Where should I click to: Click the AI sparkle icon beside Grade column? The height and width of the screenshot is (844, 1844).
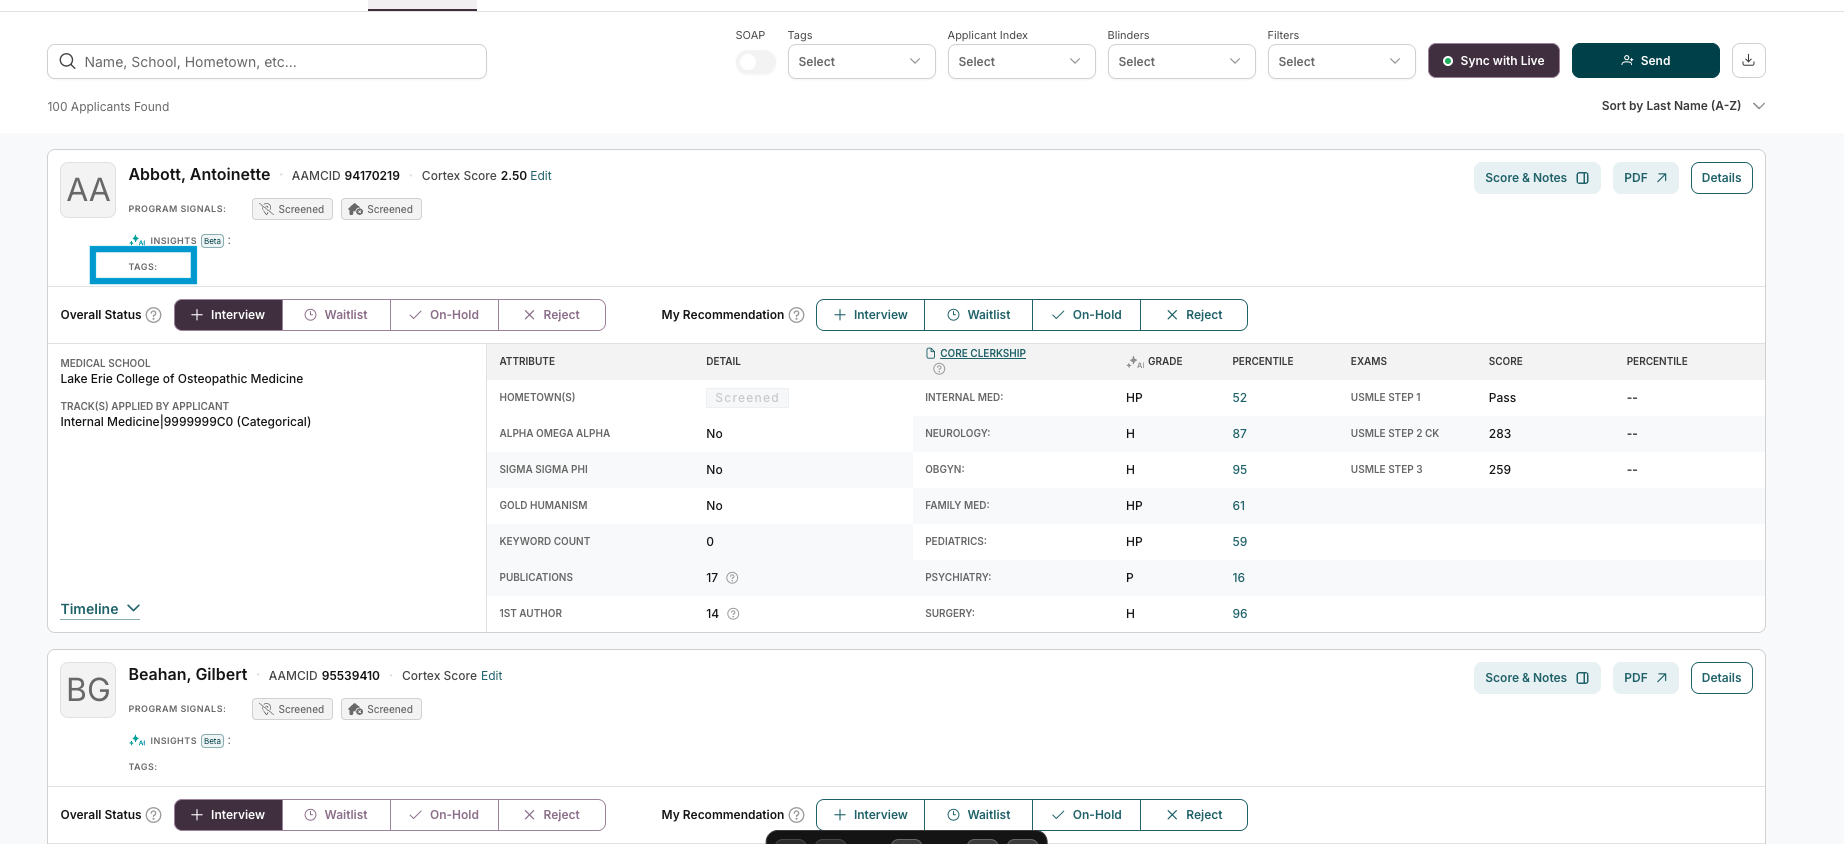pos(1135,362)
